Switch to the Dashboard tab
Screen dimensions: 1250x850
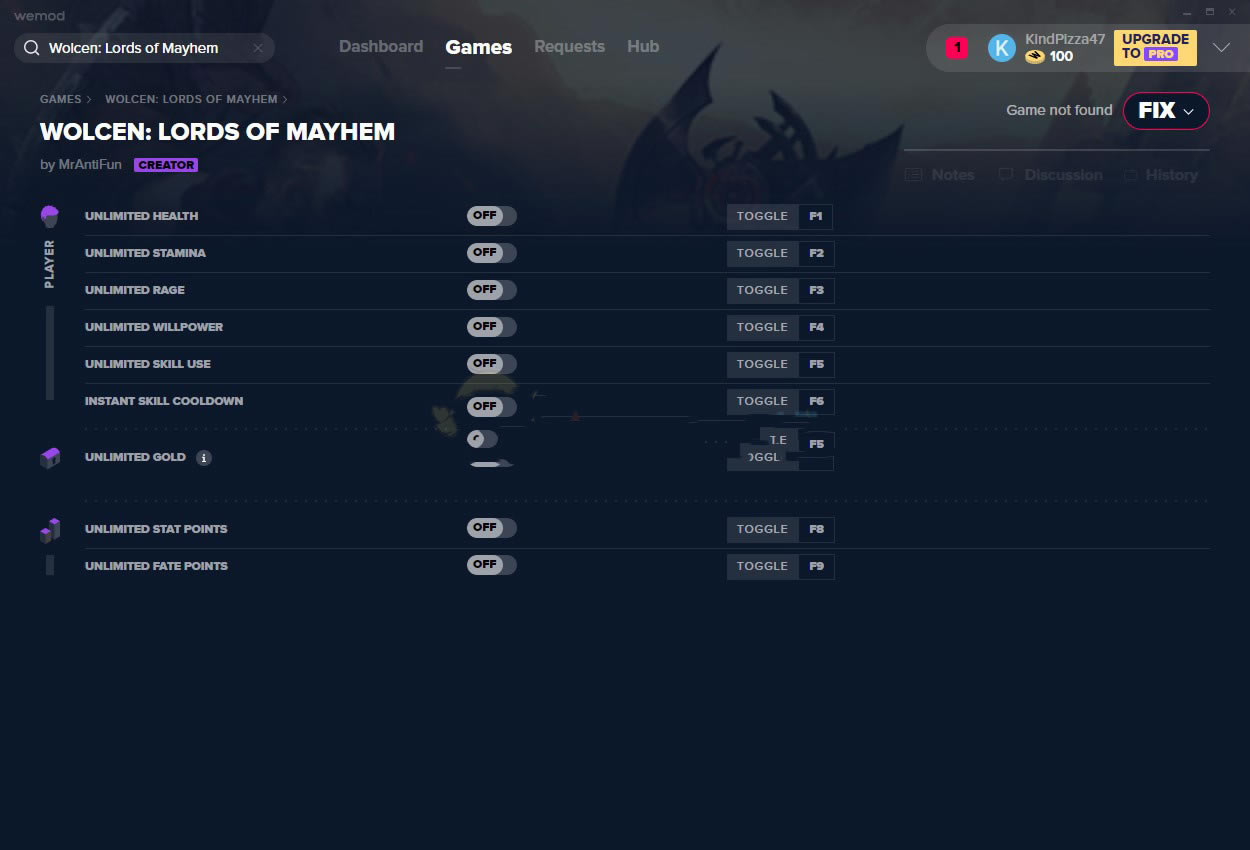coord(381,47)
